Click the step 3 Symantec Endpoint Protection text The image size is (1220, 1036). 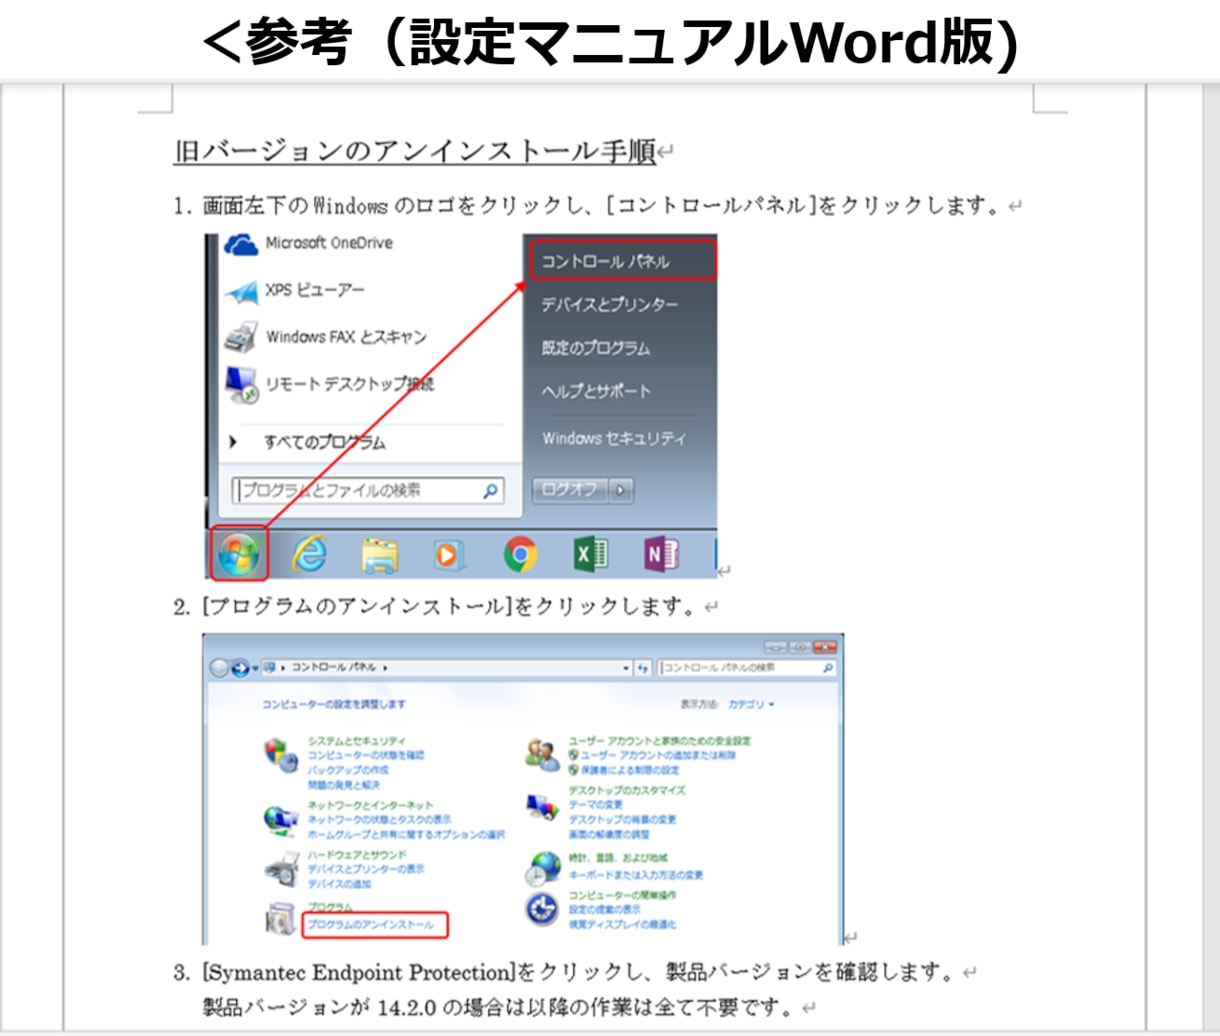pyautogui.click(x=358, y=972)
